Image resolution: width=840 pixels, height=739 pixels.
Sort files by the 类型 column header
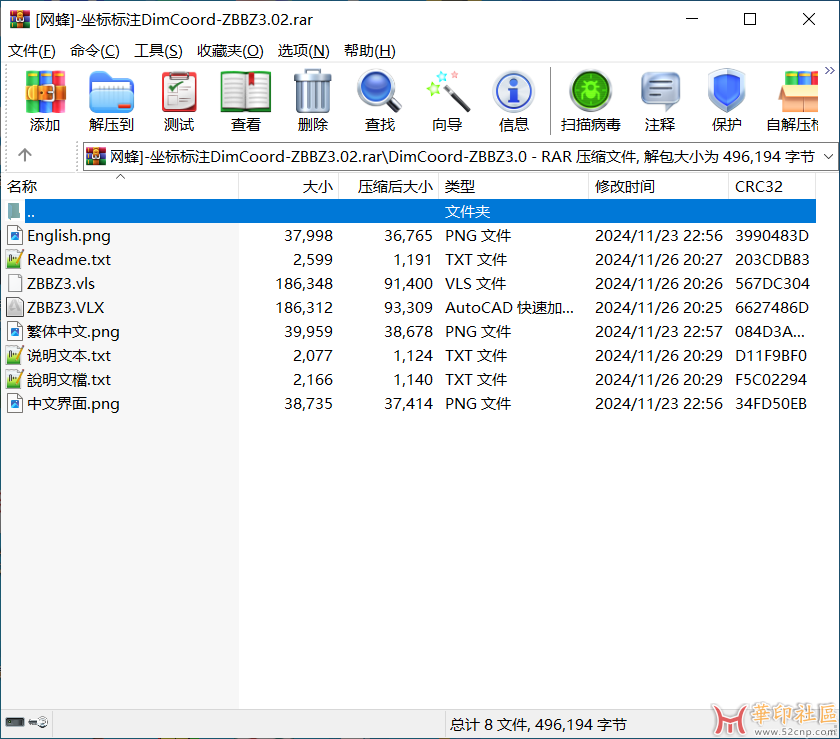513,186
